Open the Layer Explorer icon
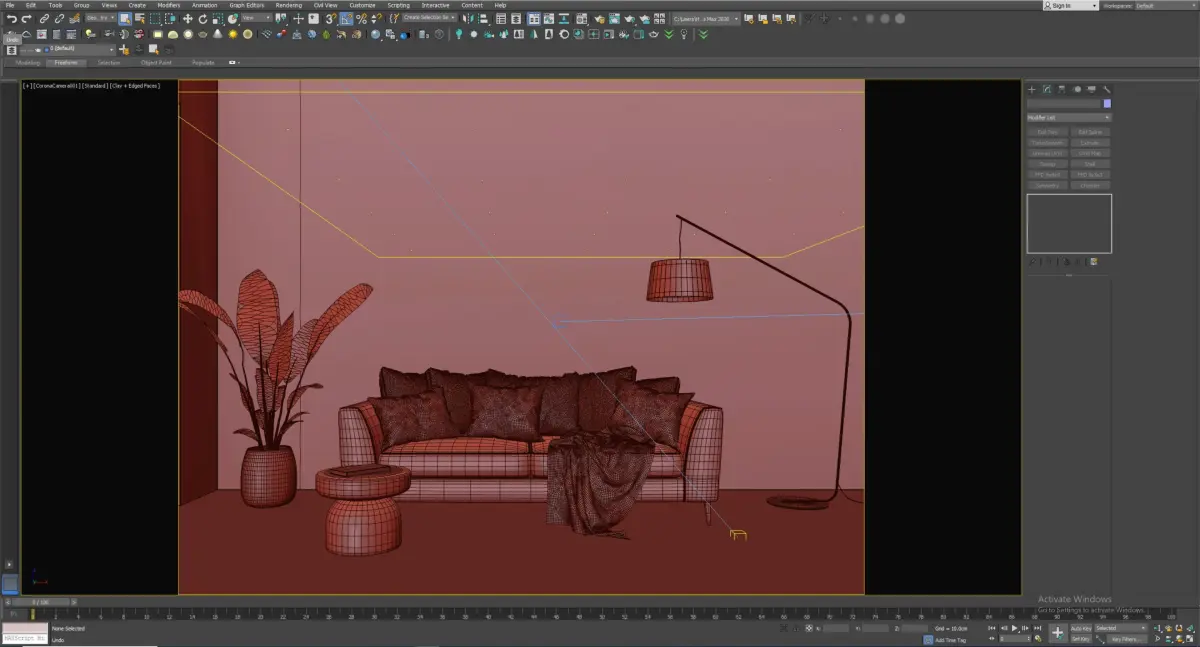The image size is (1200, 647). click(x=516, y=18)
